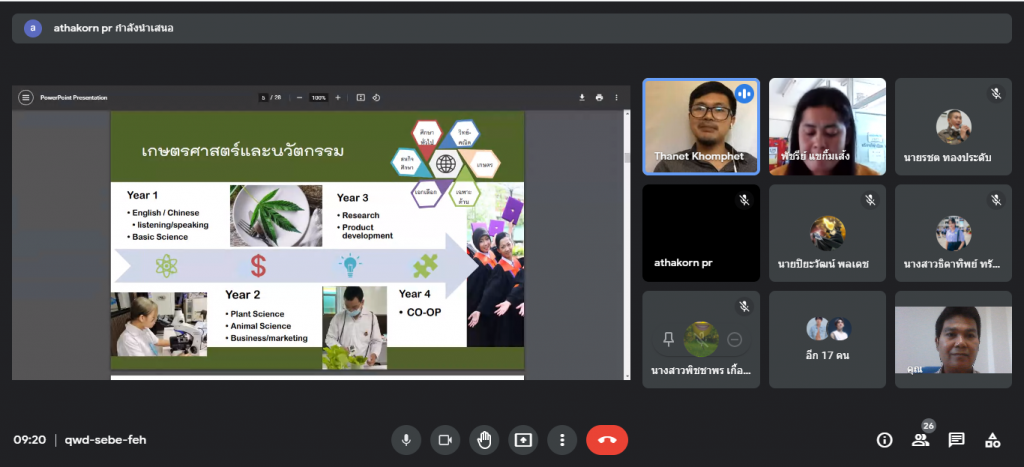Open the PDF viewer sidebar menu
Screen dimensions: 1024x467
click(x=26, y=97)
